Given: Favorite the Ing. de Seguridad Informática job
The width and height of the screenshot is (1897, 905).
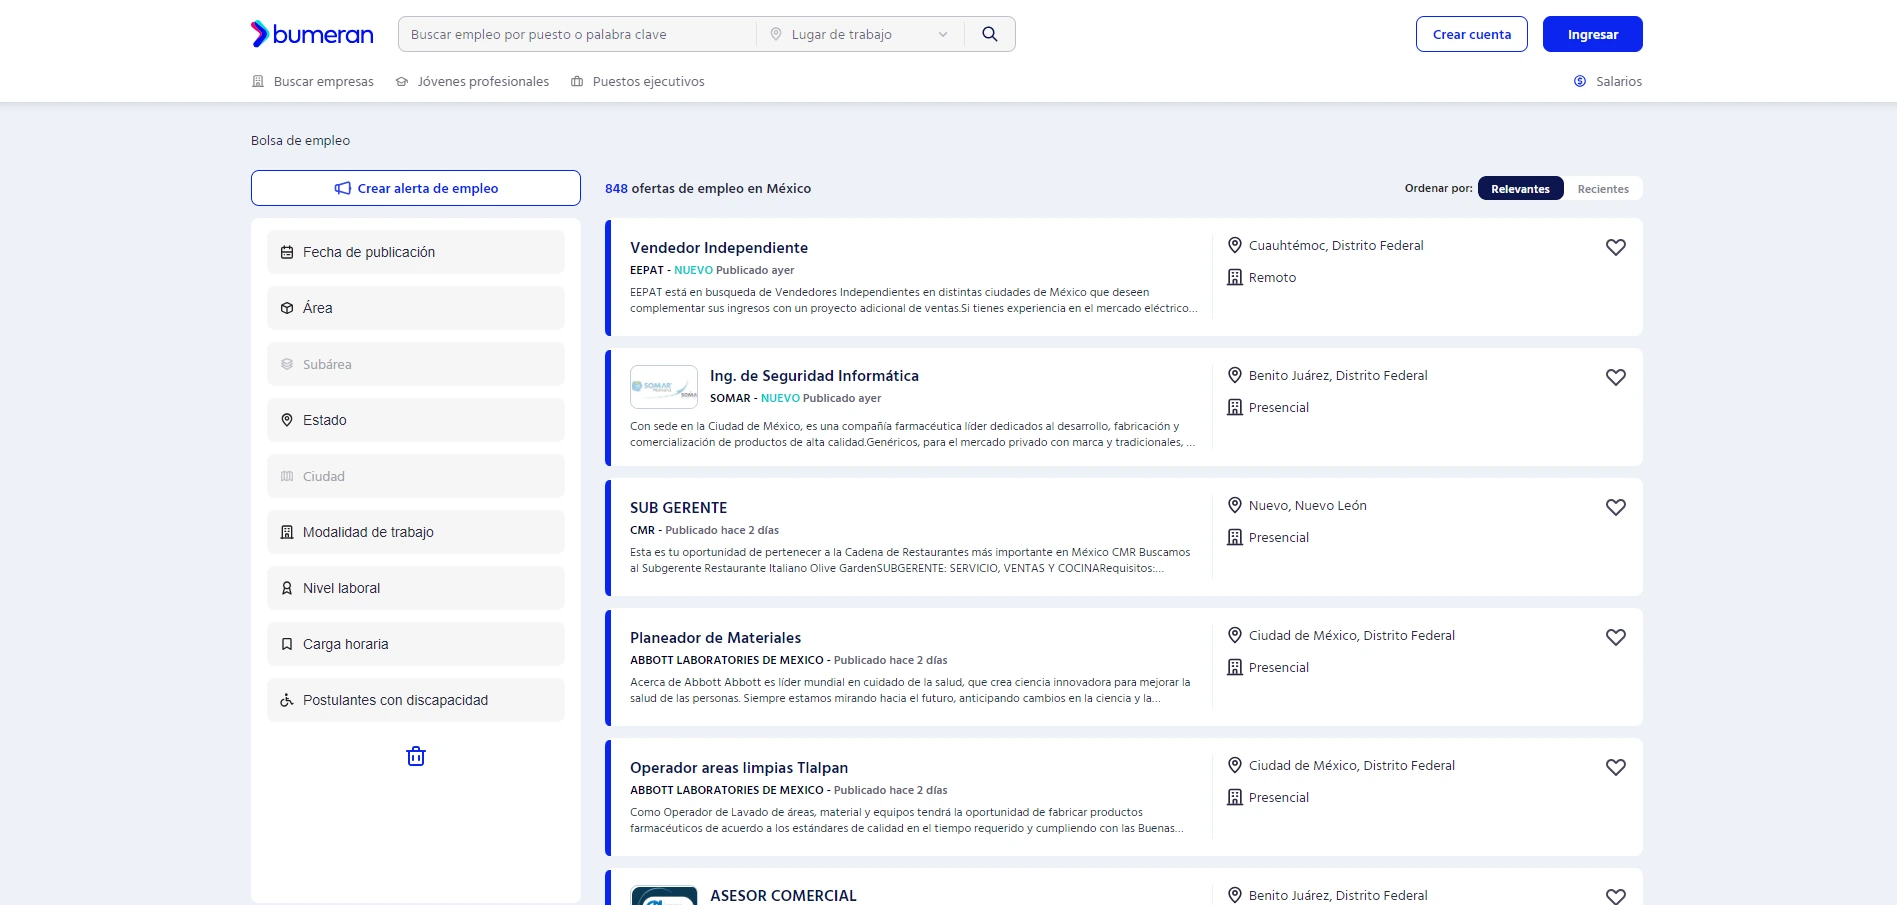Looking at the screenshot, I should tap(1616, 377).
